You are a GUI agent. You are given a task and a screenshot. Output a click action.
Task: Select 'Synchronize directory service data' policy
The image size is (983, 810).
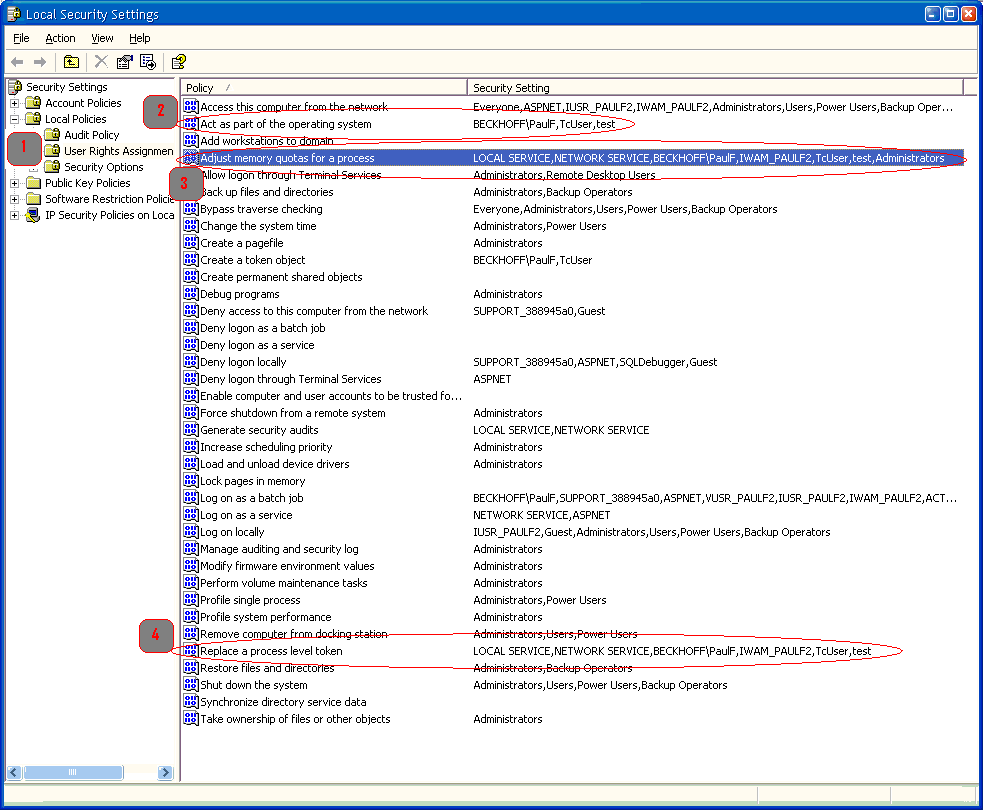[x=283, y=702]
